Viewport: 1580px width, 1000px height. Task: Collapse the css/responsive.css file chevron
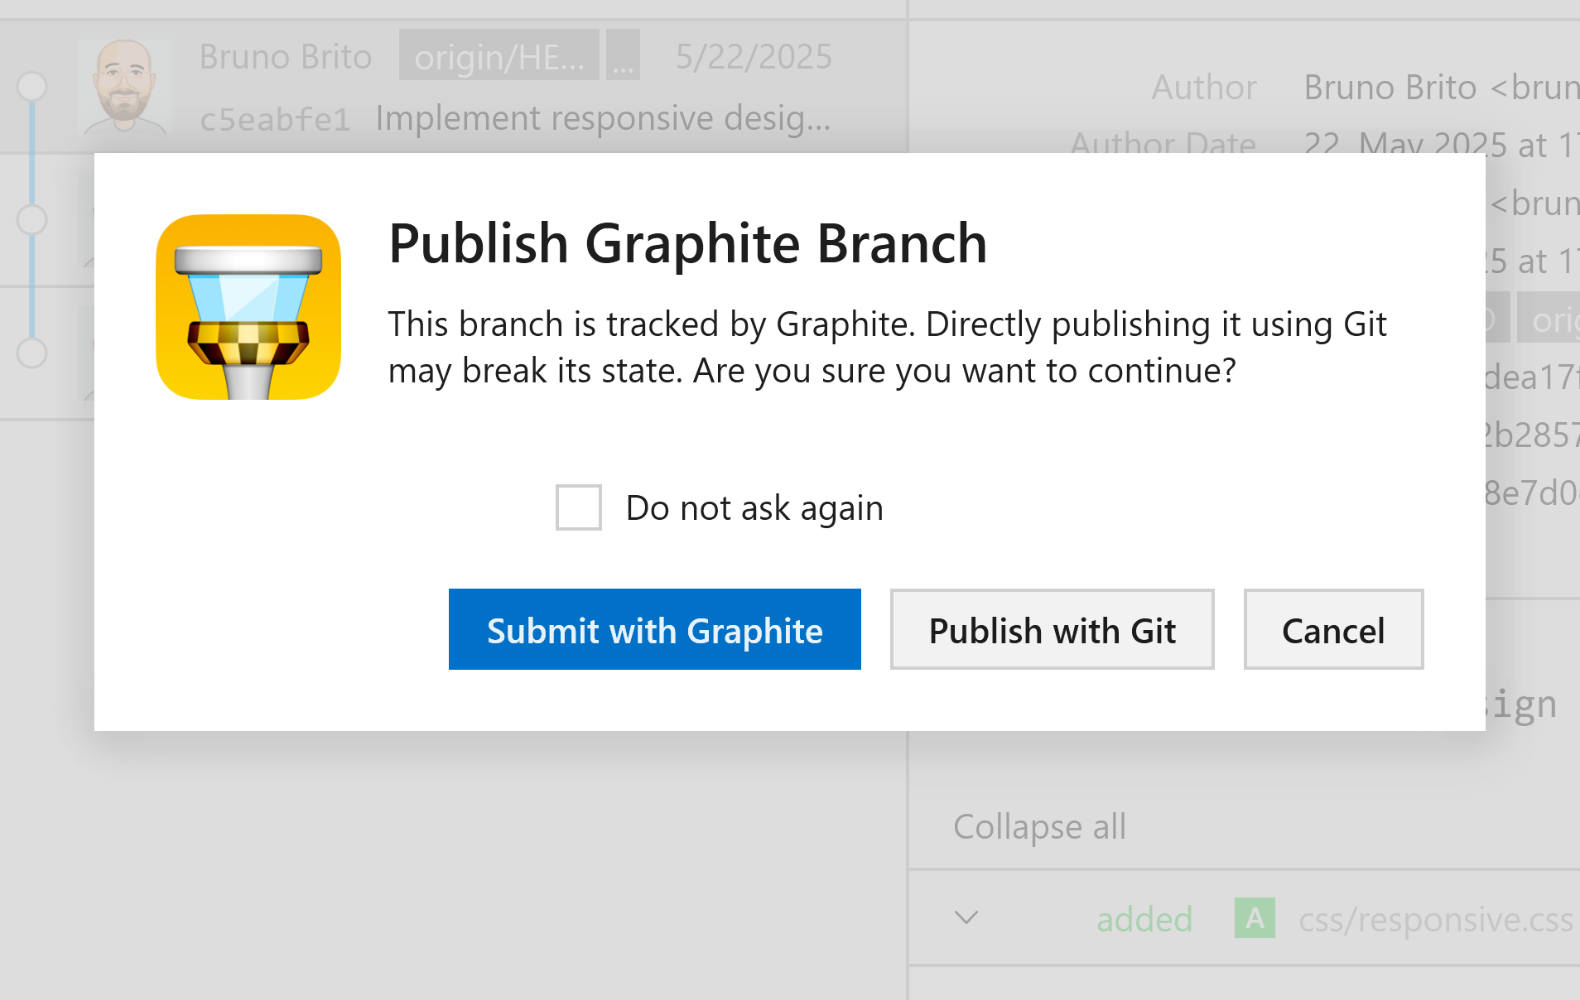(966, 918)
